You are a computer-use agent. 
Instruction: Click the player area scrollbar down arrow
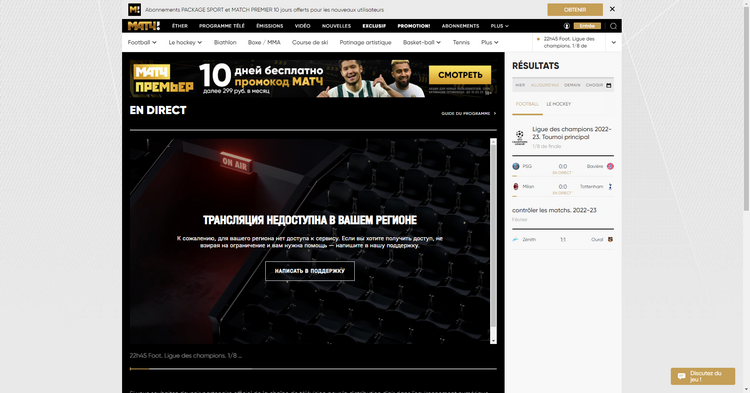pyautogui.click(x=494, y=341)
